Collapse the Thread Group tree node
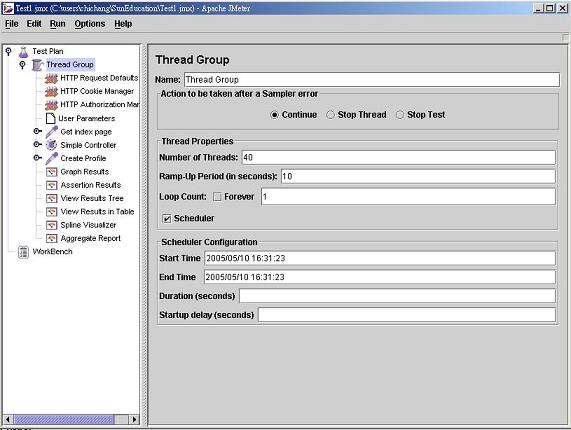 pyautogui.click(x=23, y=65)
